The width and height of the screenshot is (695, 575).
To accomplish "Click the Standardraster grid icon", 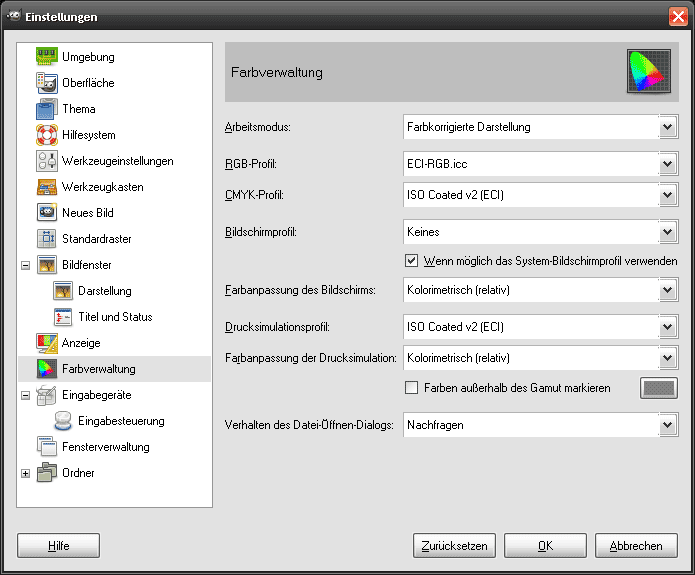I will tap(47, 239).
